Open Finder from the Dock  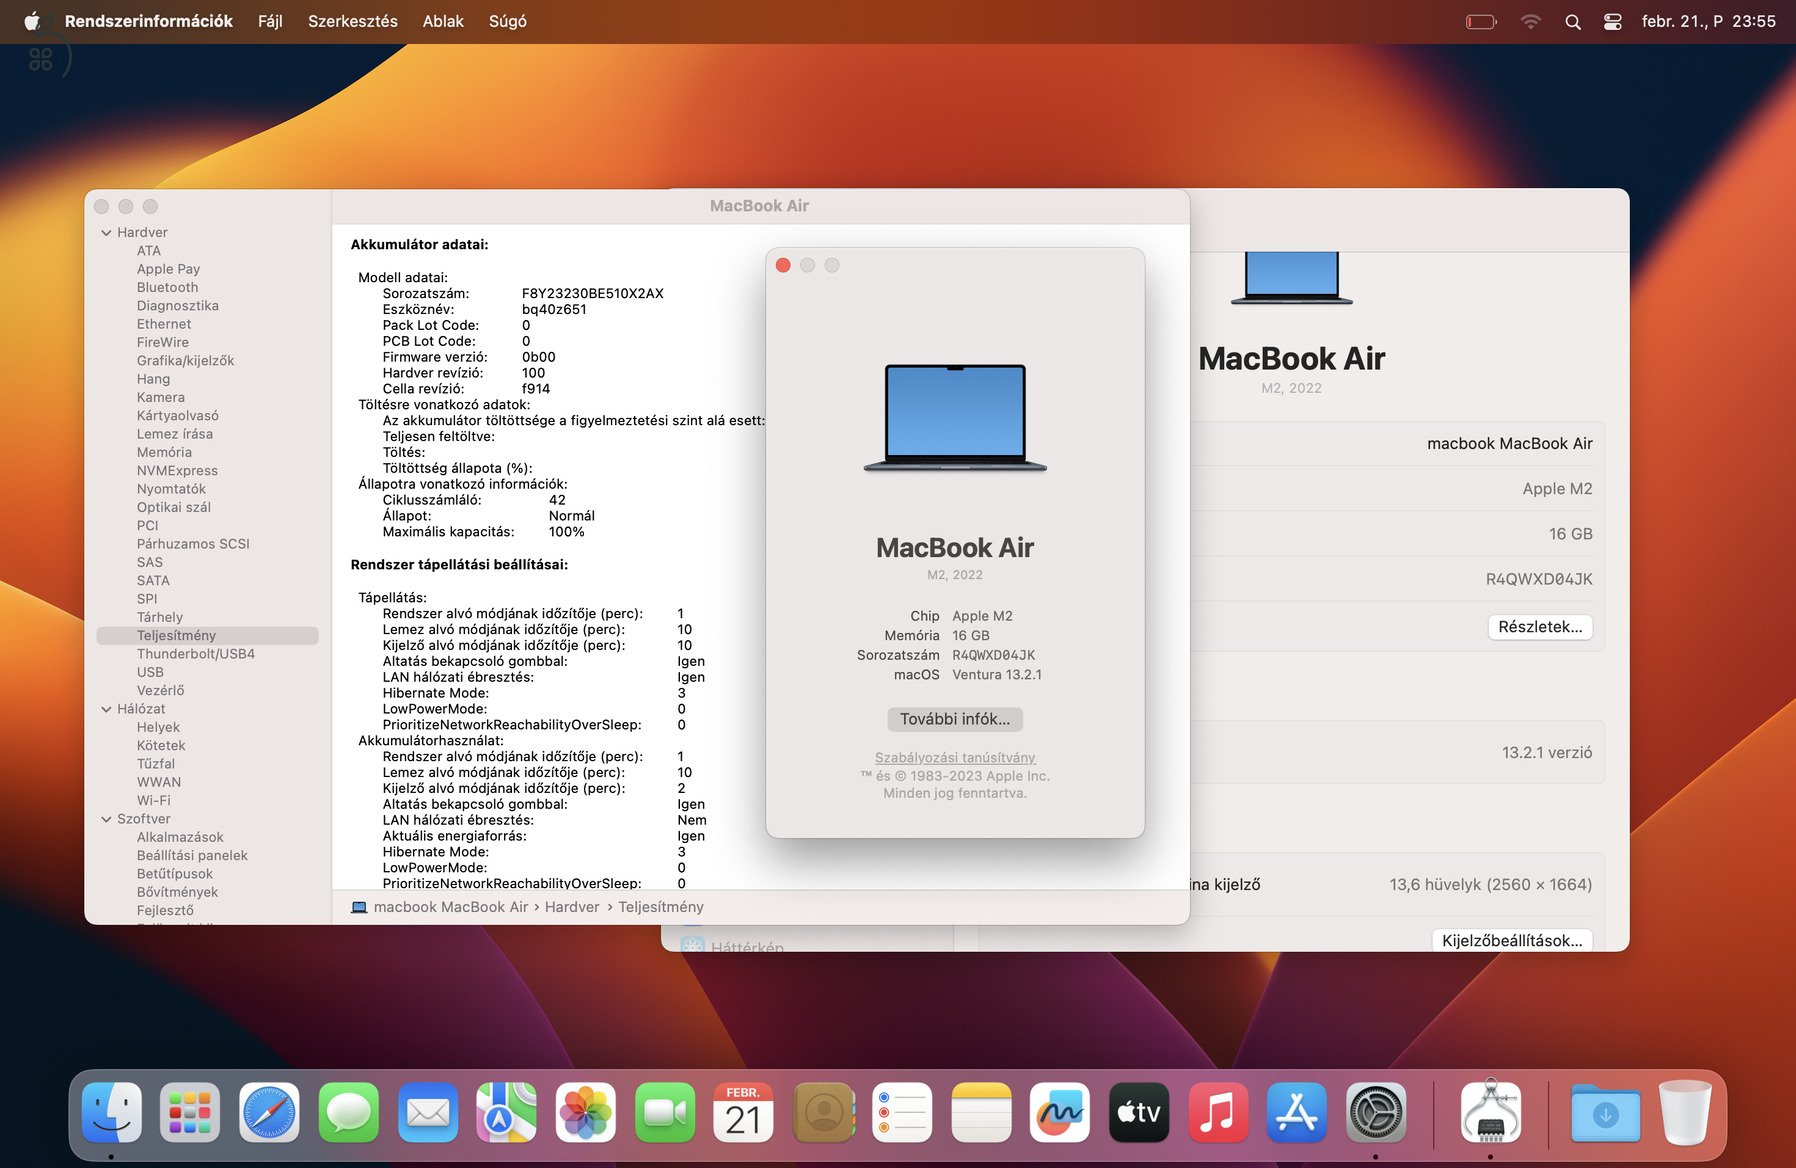pyautogui.click(x=111, y=1112)
